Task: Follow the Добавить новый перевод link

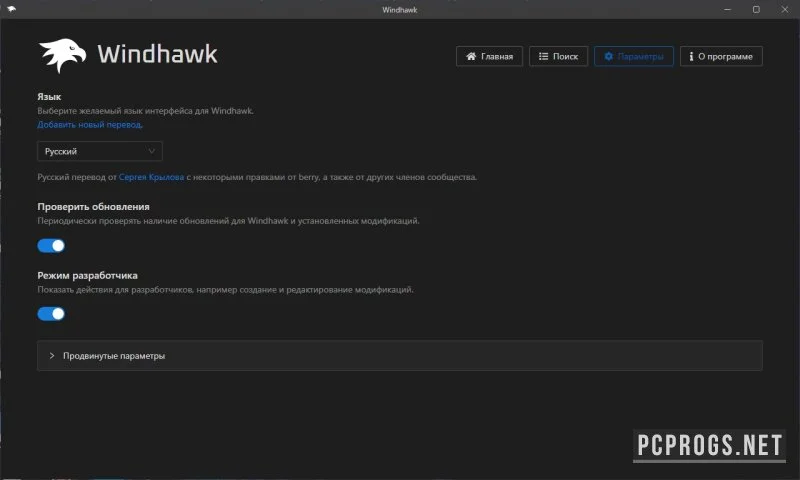Action: [x=90, y=124]
